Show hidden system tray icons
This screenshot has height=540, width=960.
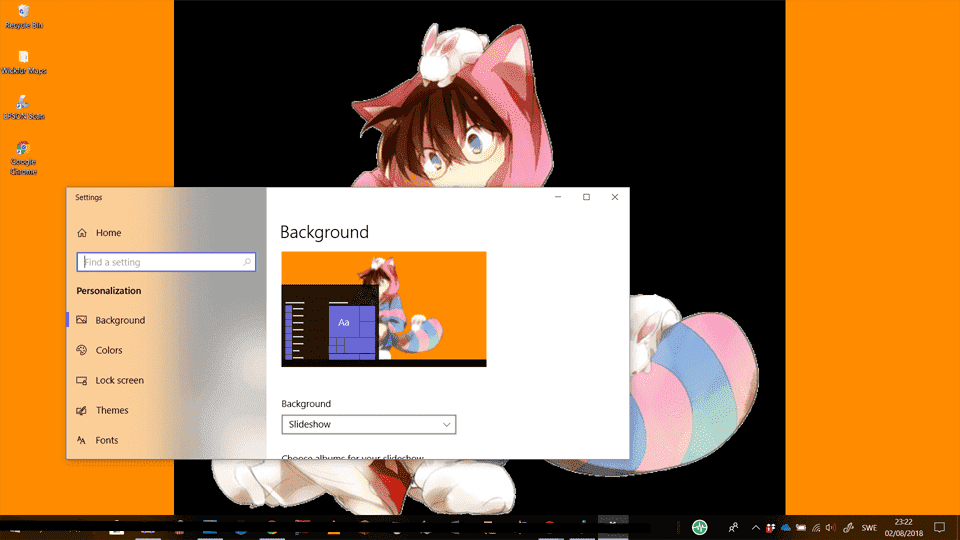click(x=756, y=528)
